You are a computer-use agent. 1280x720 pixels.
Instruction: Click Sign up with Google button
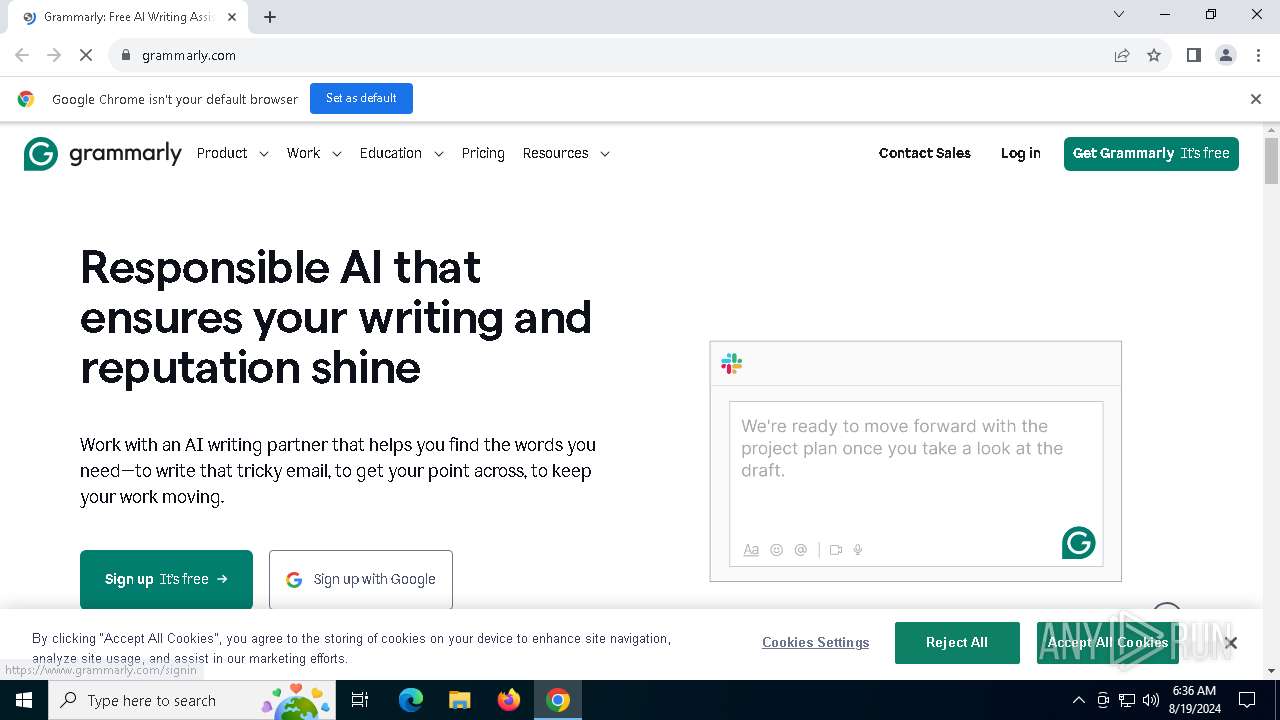[361, 579]
